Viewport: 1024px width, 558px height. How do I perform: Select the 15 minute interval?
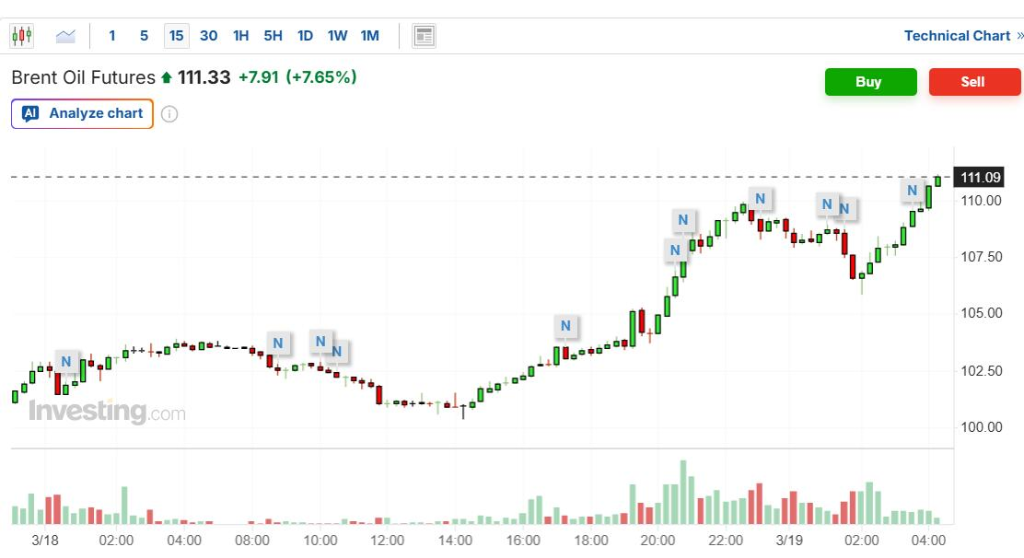click(176, 35)
